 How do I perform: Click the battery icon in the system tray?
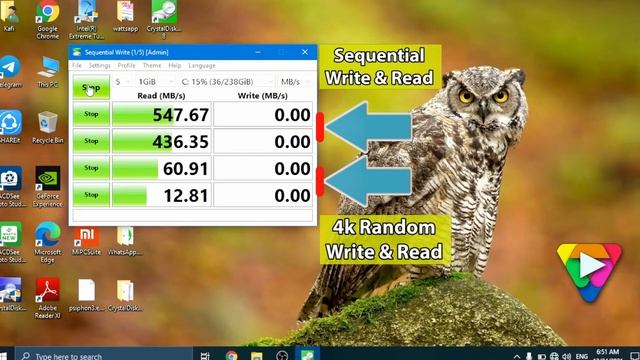pyautogui.click(x=541, y=356)
